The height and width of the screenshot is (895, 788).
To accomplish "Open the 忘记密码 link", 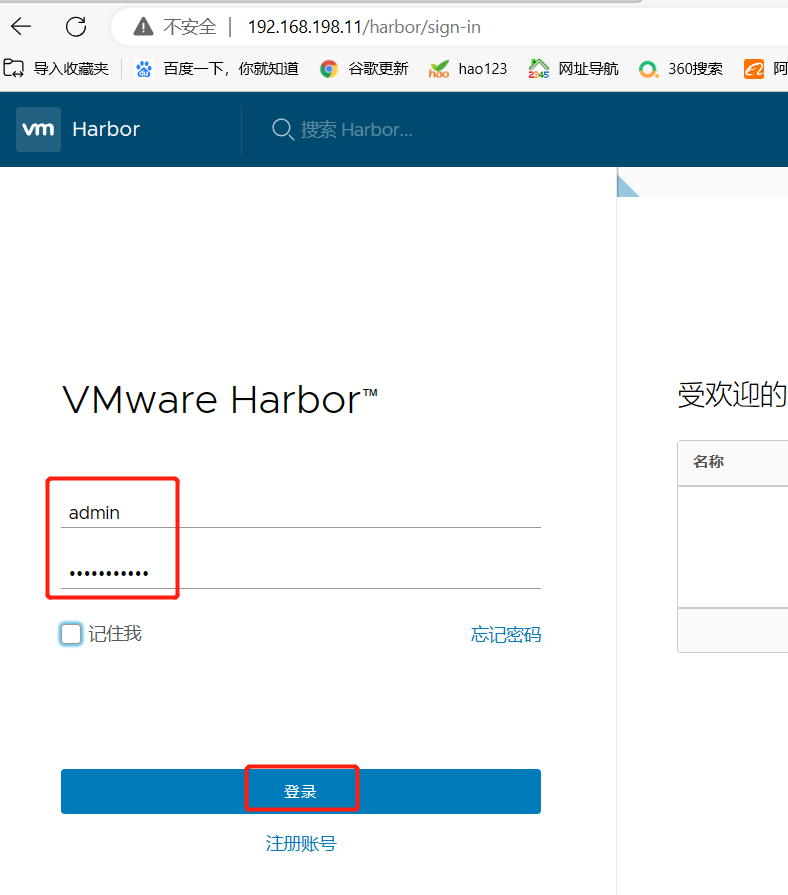I will (x=506, y=635).
